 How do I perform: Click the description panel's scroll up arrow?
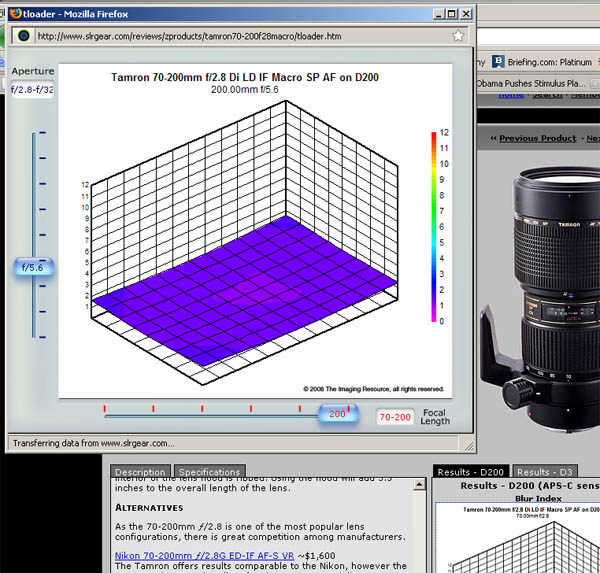tap(419, 485)
